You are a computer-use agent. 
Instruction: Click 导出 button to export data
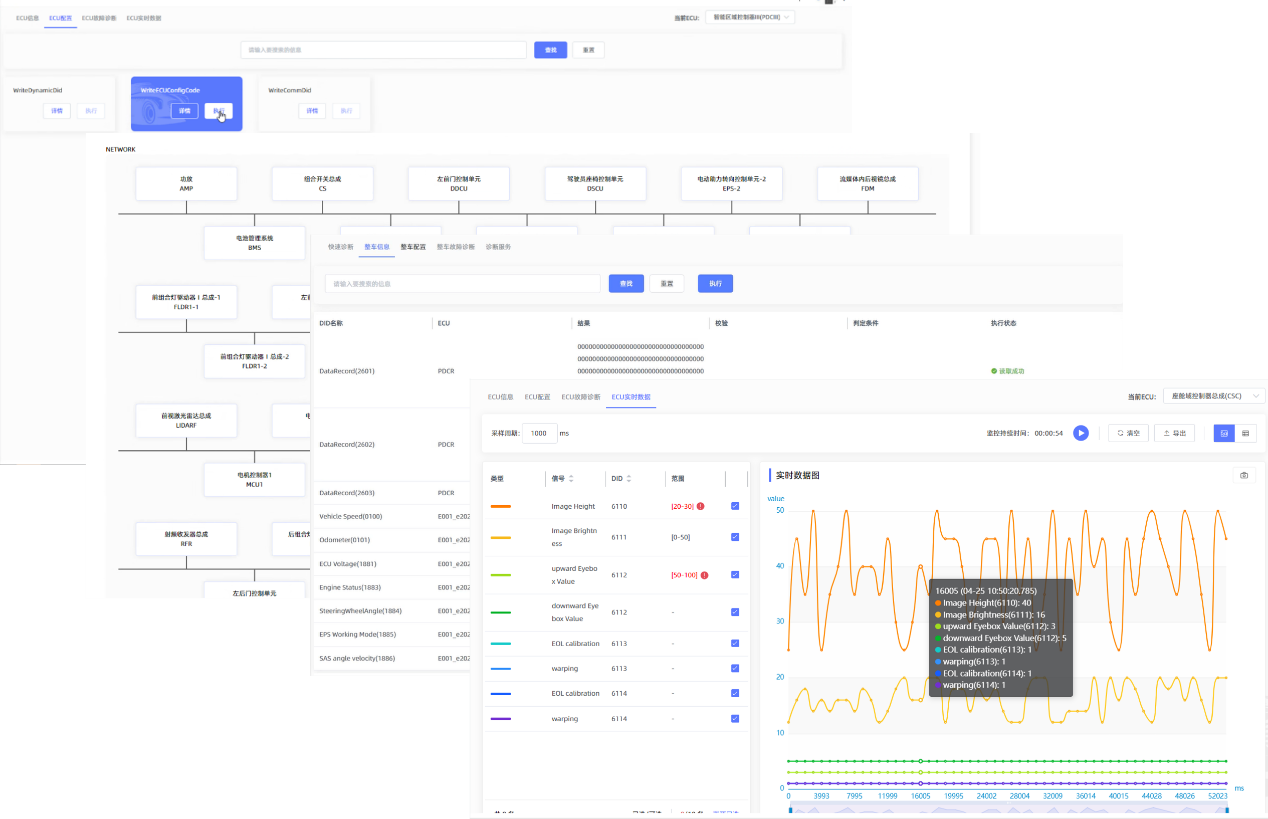coord(1174,433)
